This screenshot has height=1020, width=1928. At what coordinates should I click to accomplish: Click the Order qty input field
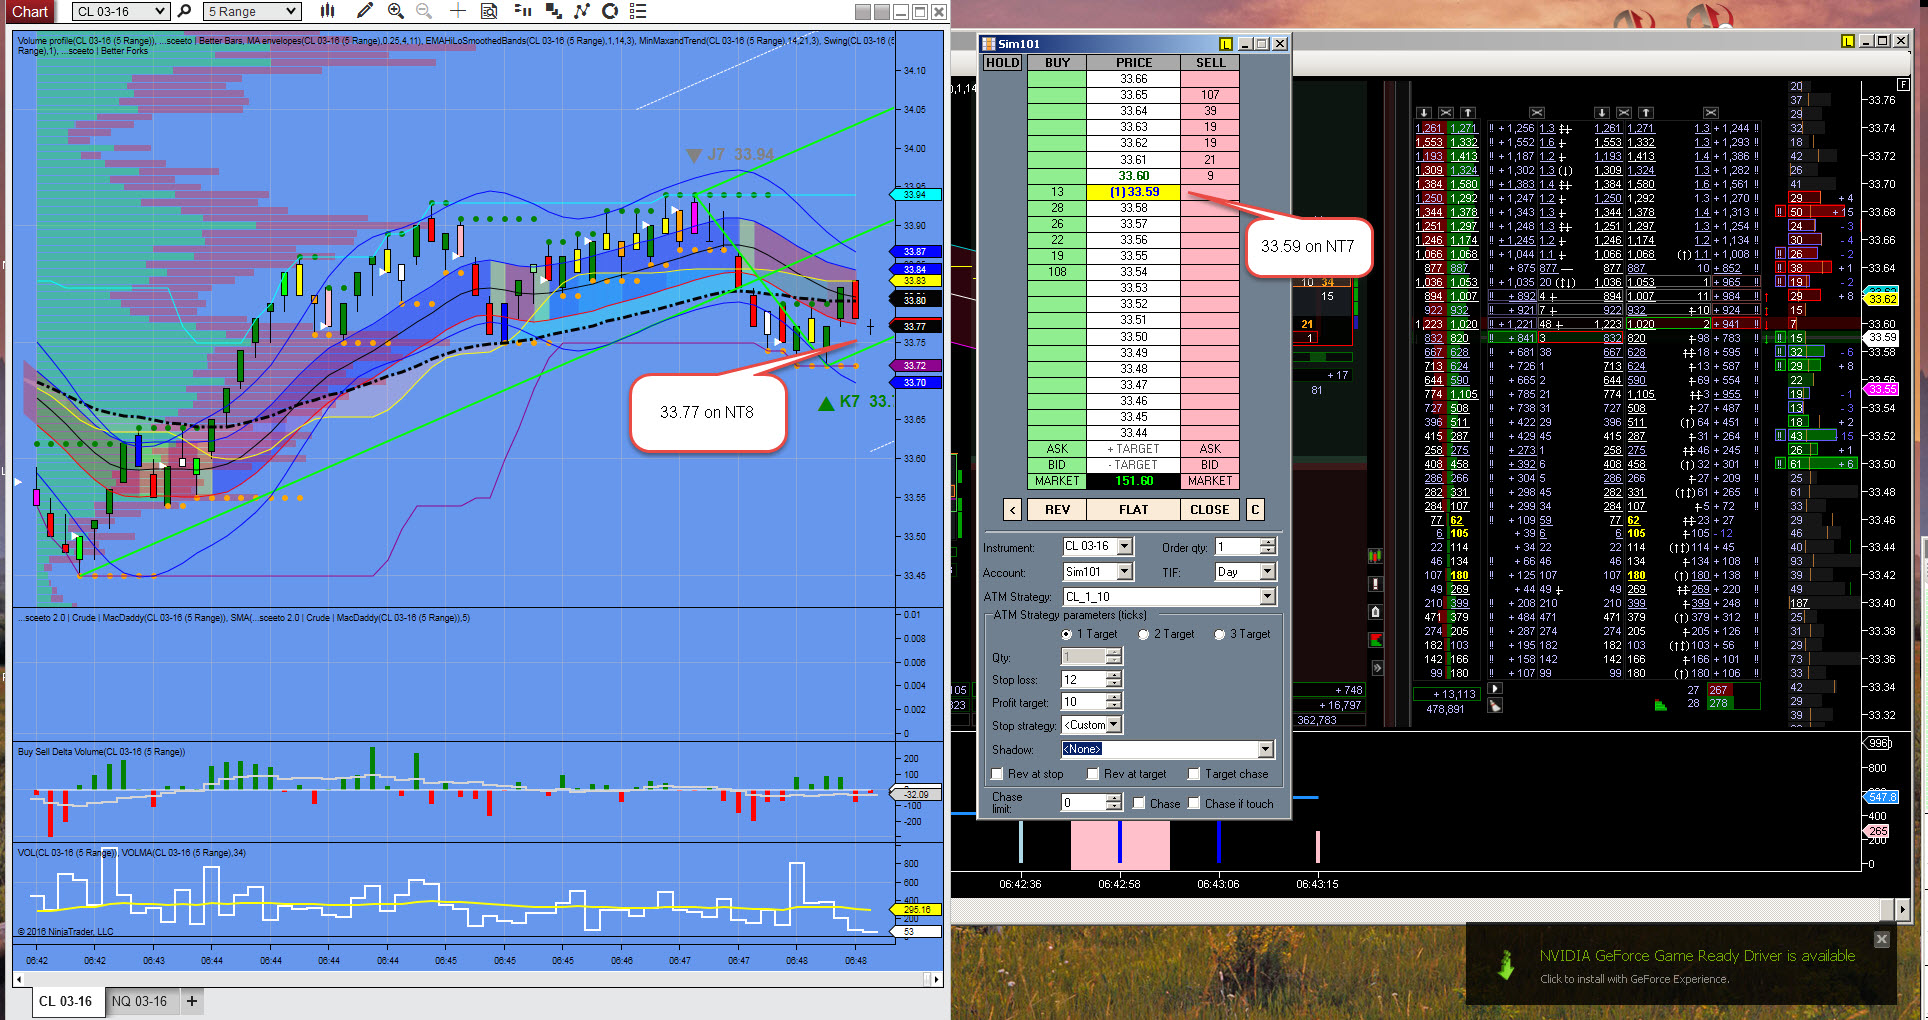pyautogui.click(x=1237, y=547)
